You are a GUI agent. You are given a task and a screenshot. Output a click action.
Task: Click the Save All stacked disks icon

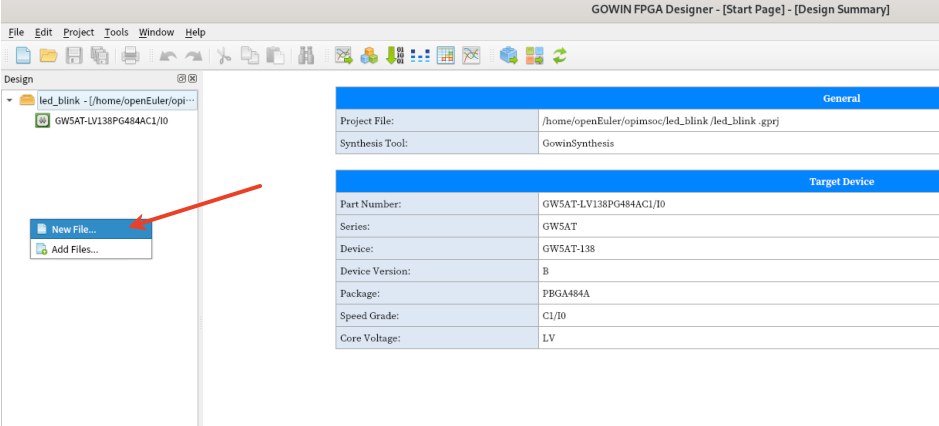click(x=99, y=56)
